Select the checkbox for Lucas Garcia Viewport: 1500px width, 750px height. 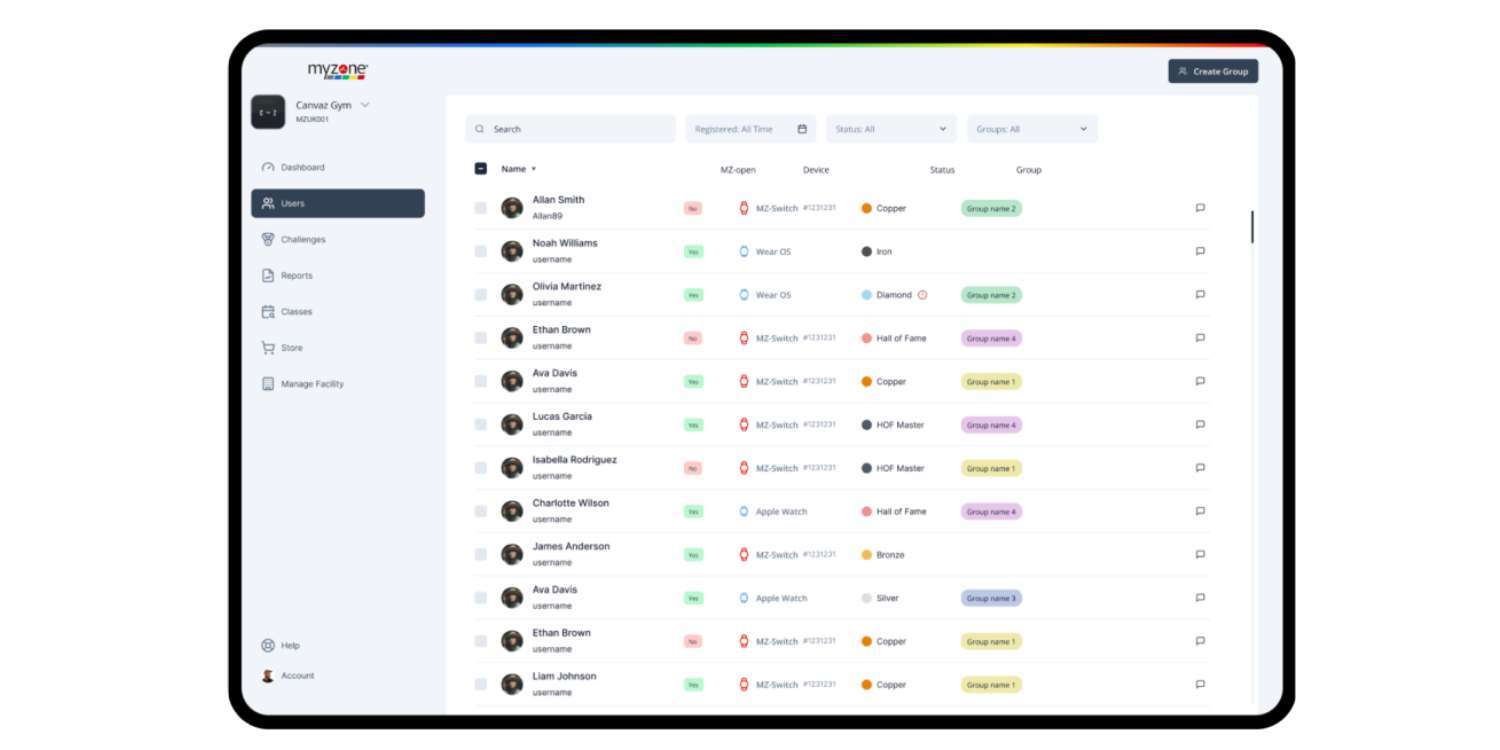pyautogui.click(x=481, y=425)
